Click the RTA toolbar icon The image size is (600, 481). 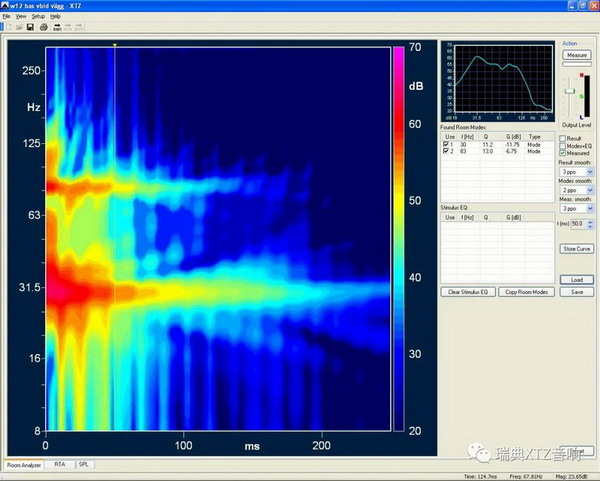[x=68, y=26]
